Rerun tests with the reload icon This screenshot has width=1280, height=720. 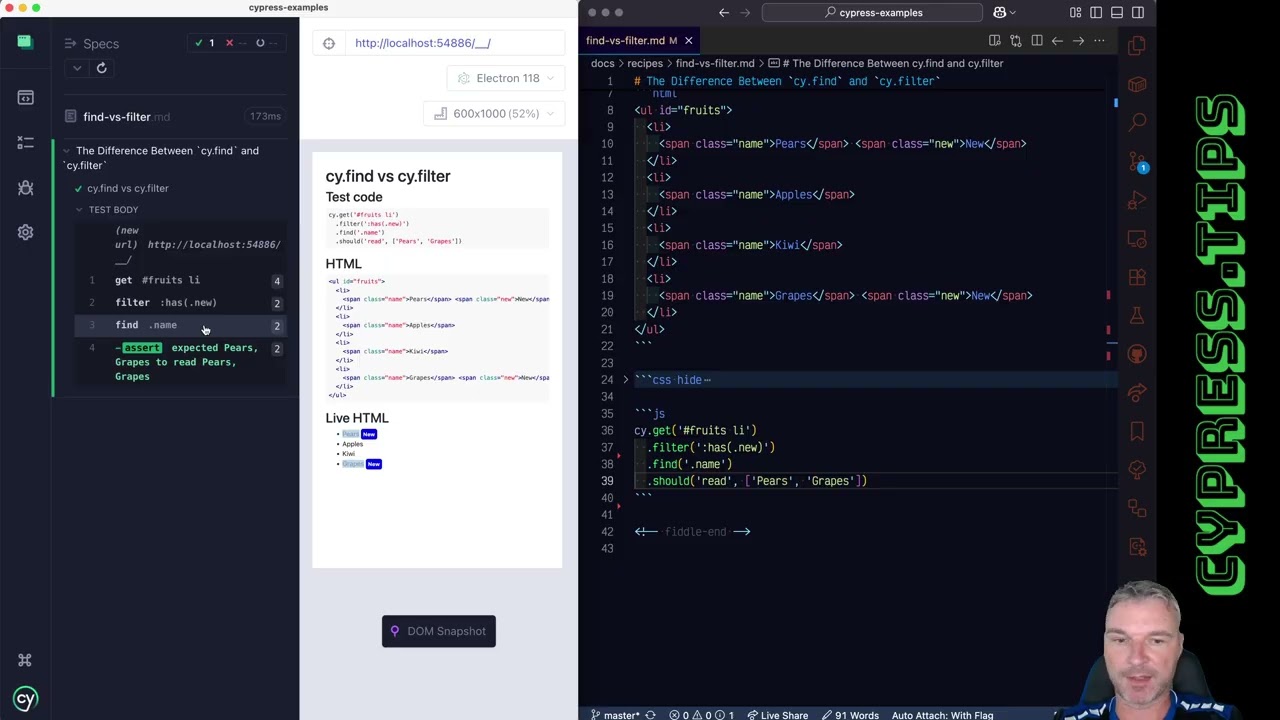coord(101,68)
